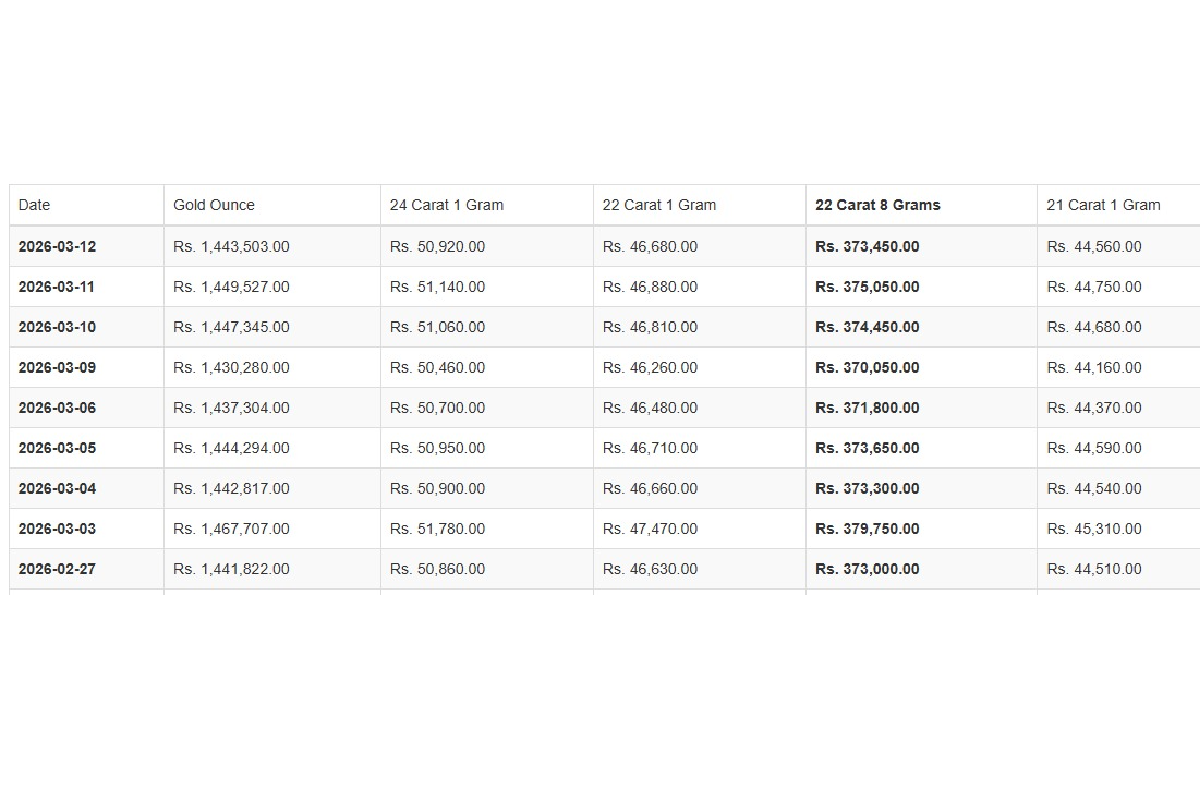
Task: Select the 2026-03-11 date cell
Action: (57, 287)
